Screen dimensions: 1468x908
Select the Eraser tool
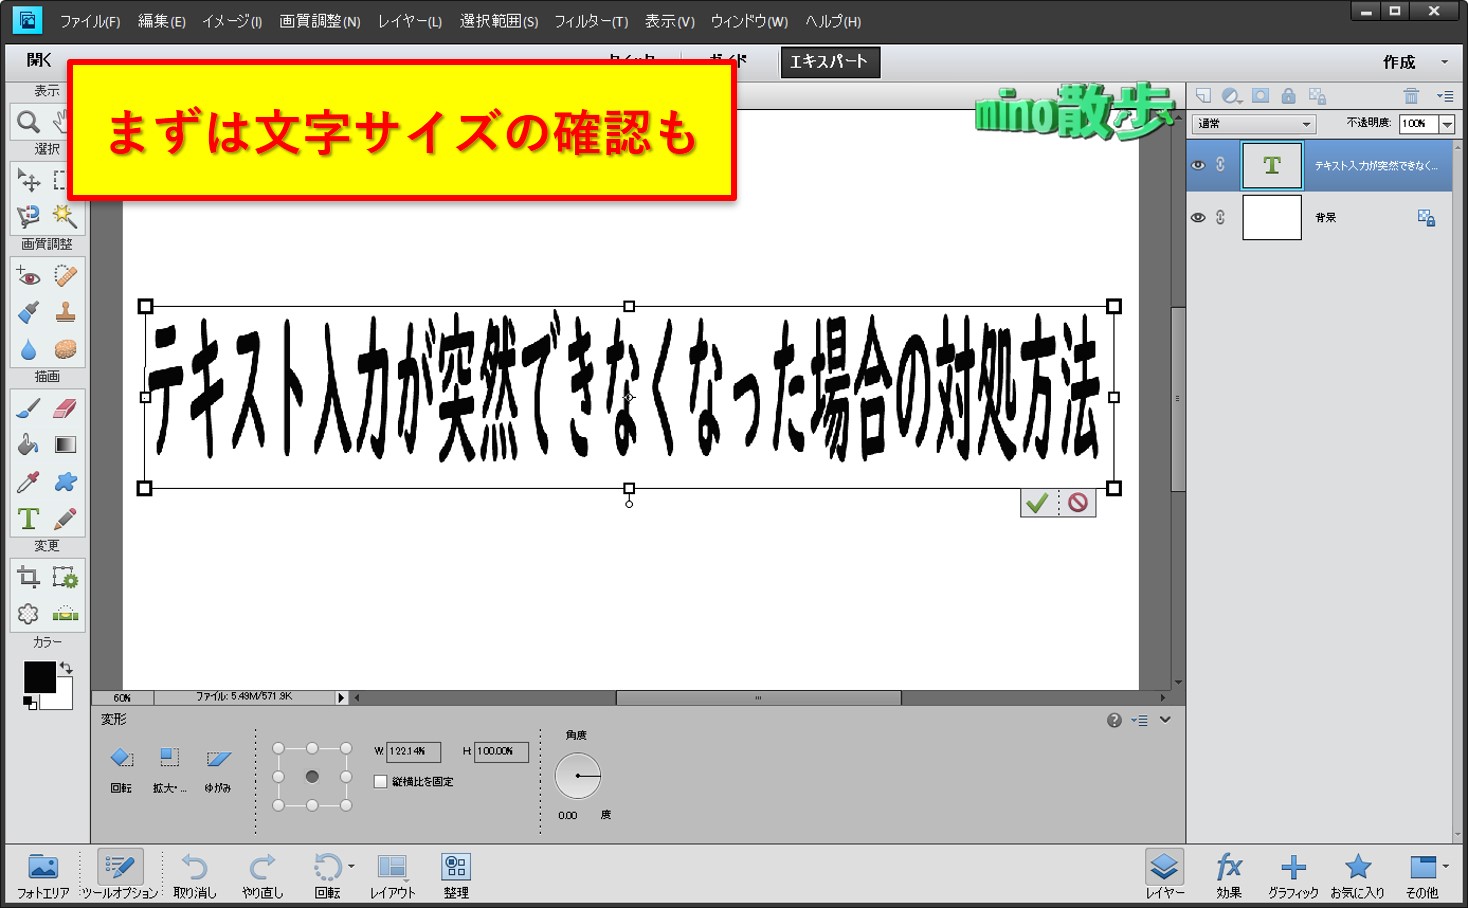(x=65, y=408)
